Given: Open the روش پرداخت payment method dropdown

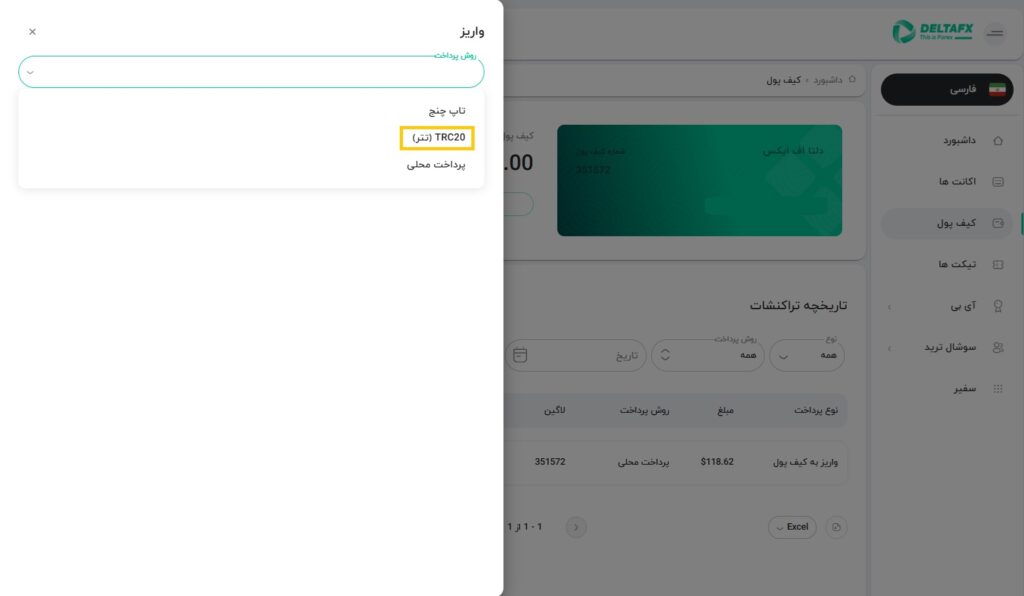Looking at the screenshot, I should point(251,72).
